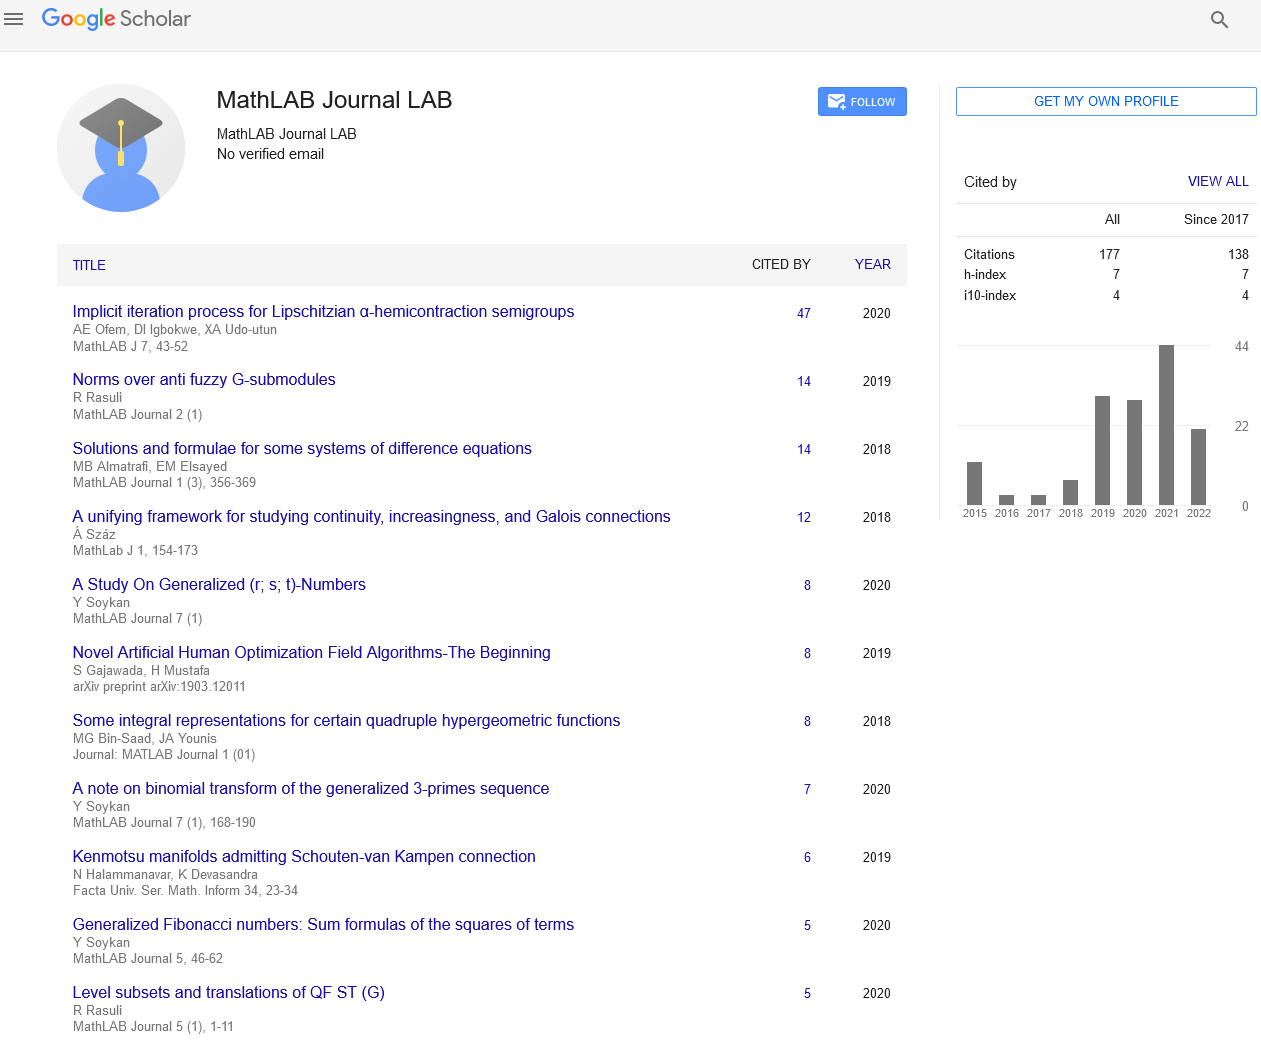Click the search magnifier icon

1219,20
